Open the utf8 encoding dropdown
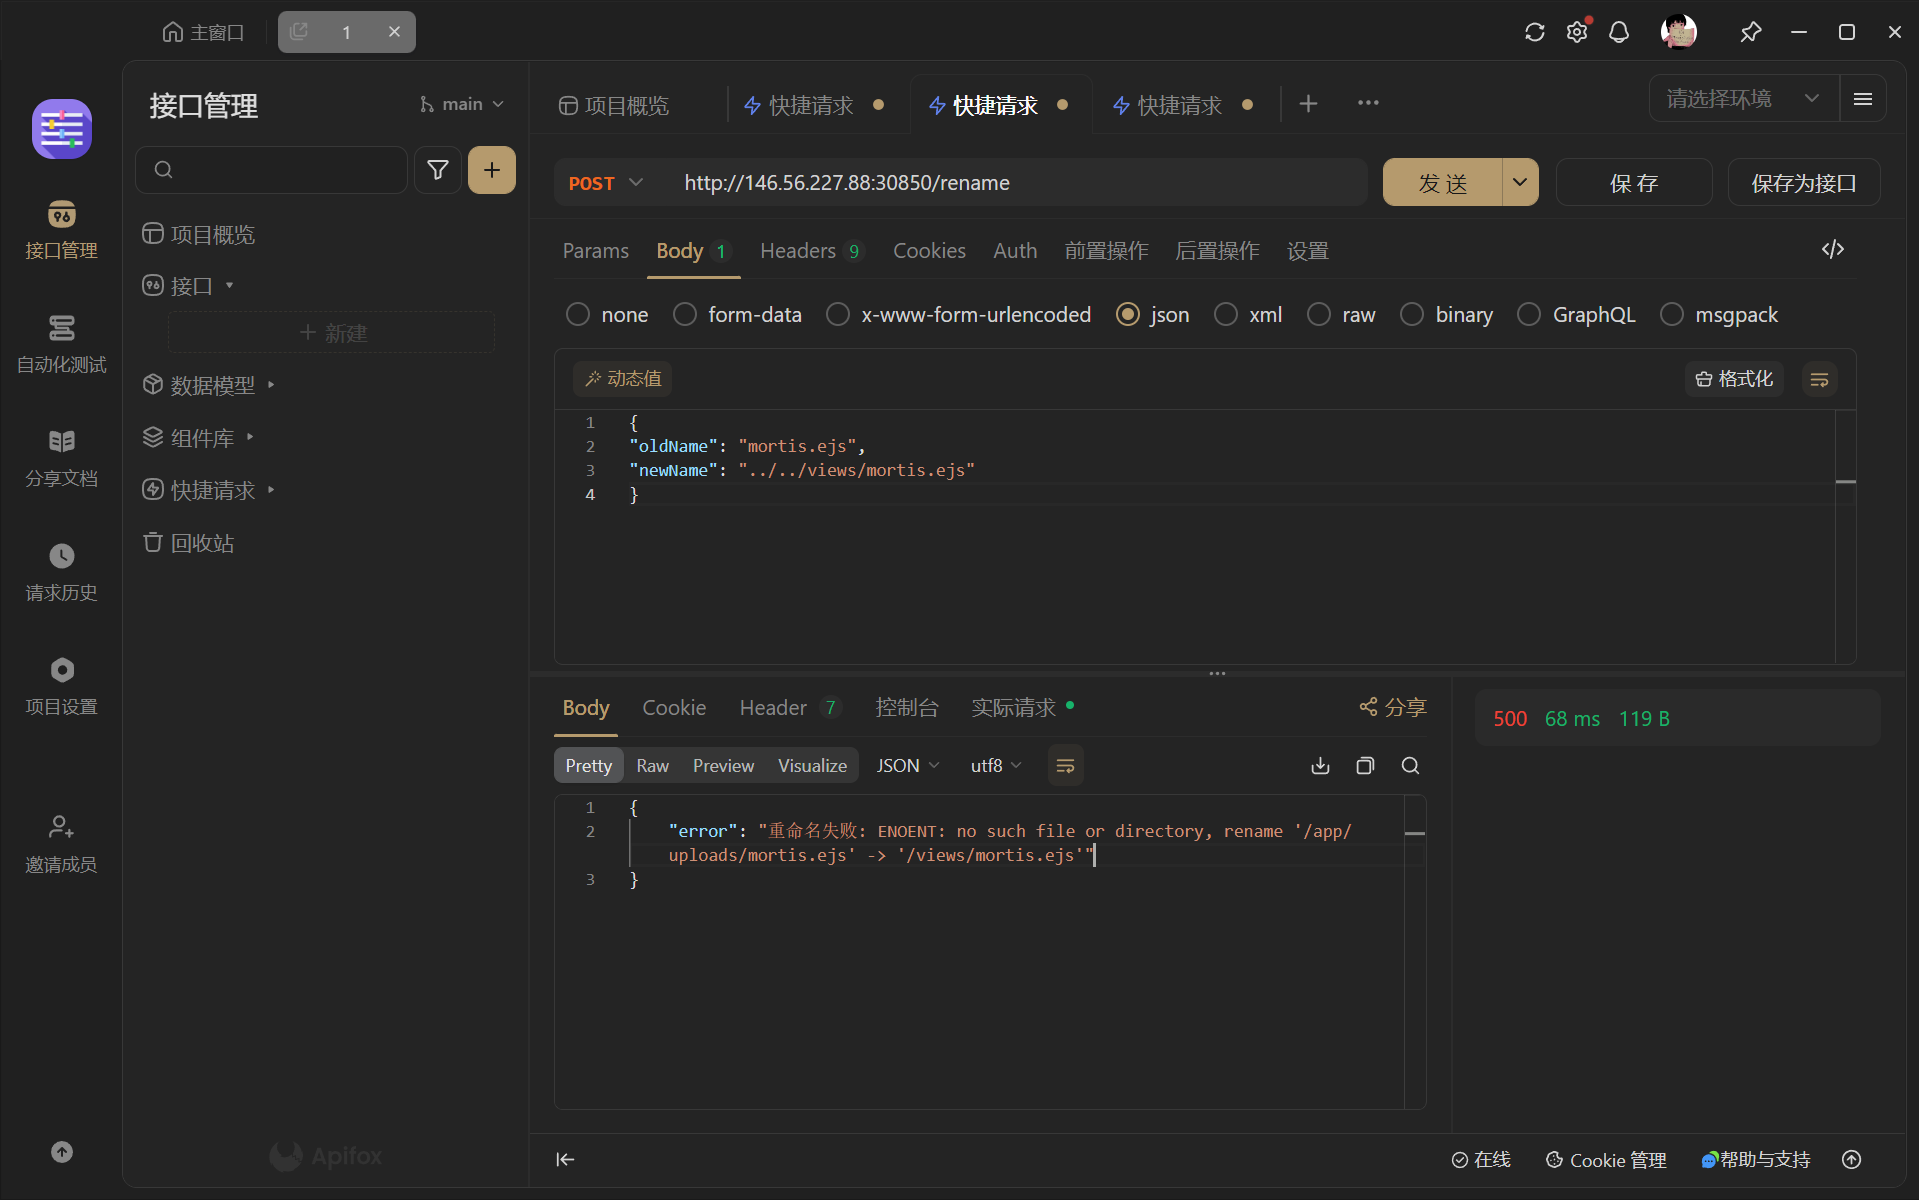Image resolution: width=1919 pixels, height=1200 pixels. pos(996,766)
